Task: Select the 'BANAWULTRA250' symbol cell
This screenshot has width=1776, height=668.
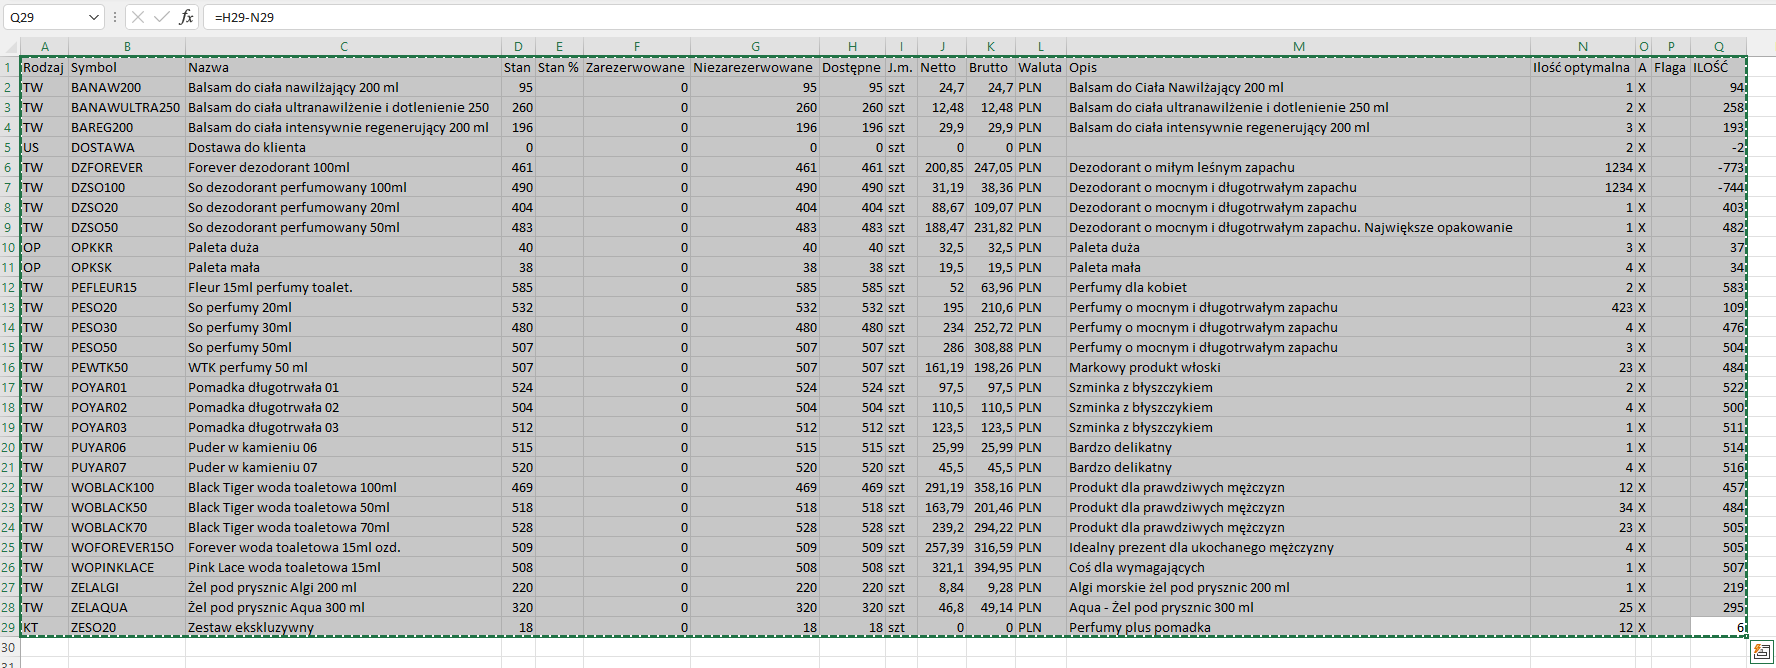Action: 127,107
